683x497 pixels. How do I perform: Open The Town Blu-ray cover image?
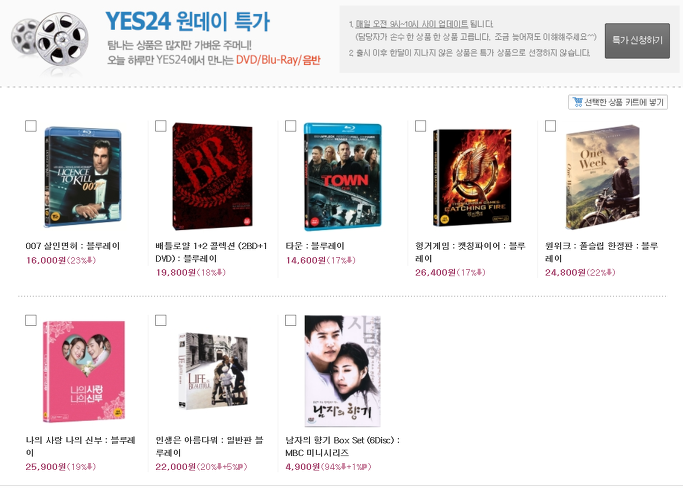click(342, 176)
